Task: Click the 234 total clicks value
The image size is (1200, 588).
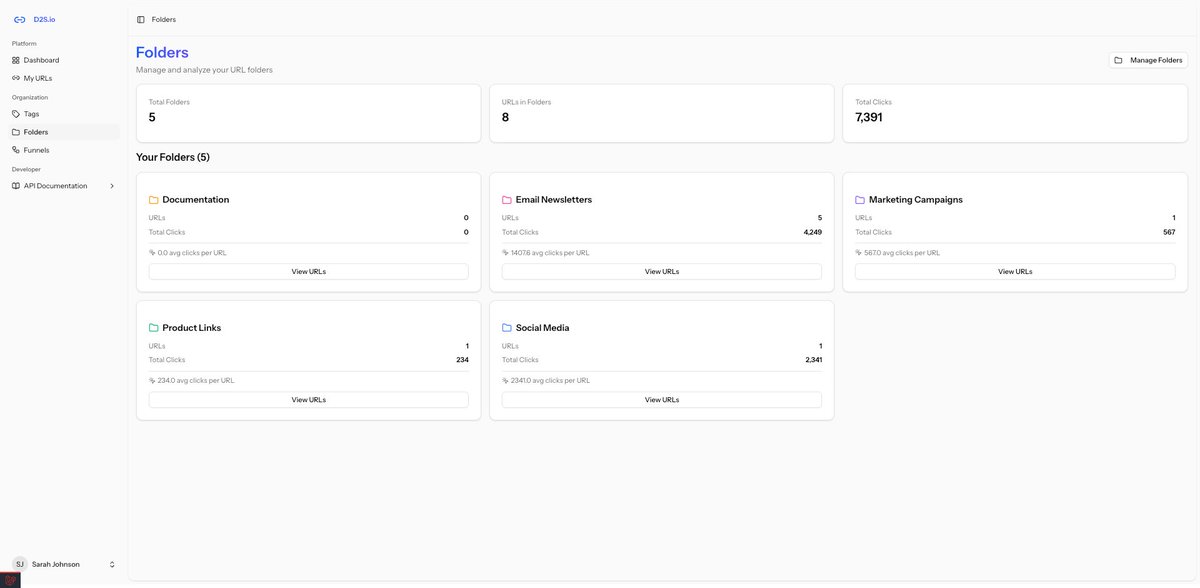Action: click(x=462, y=360)
